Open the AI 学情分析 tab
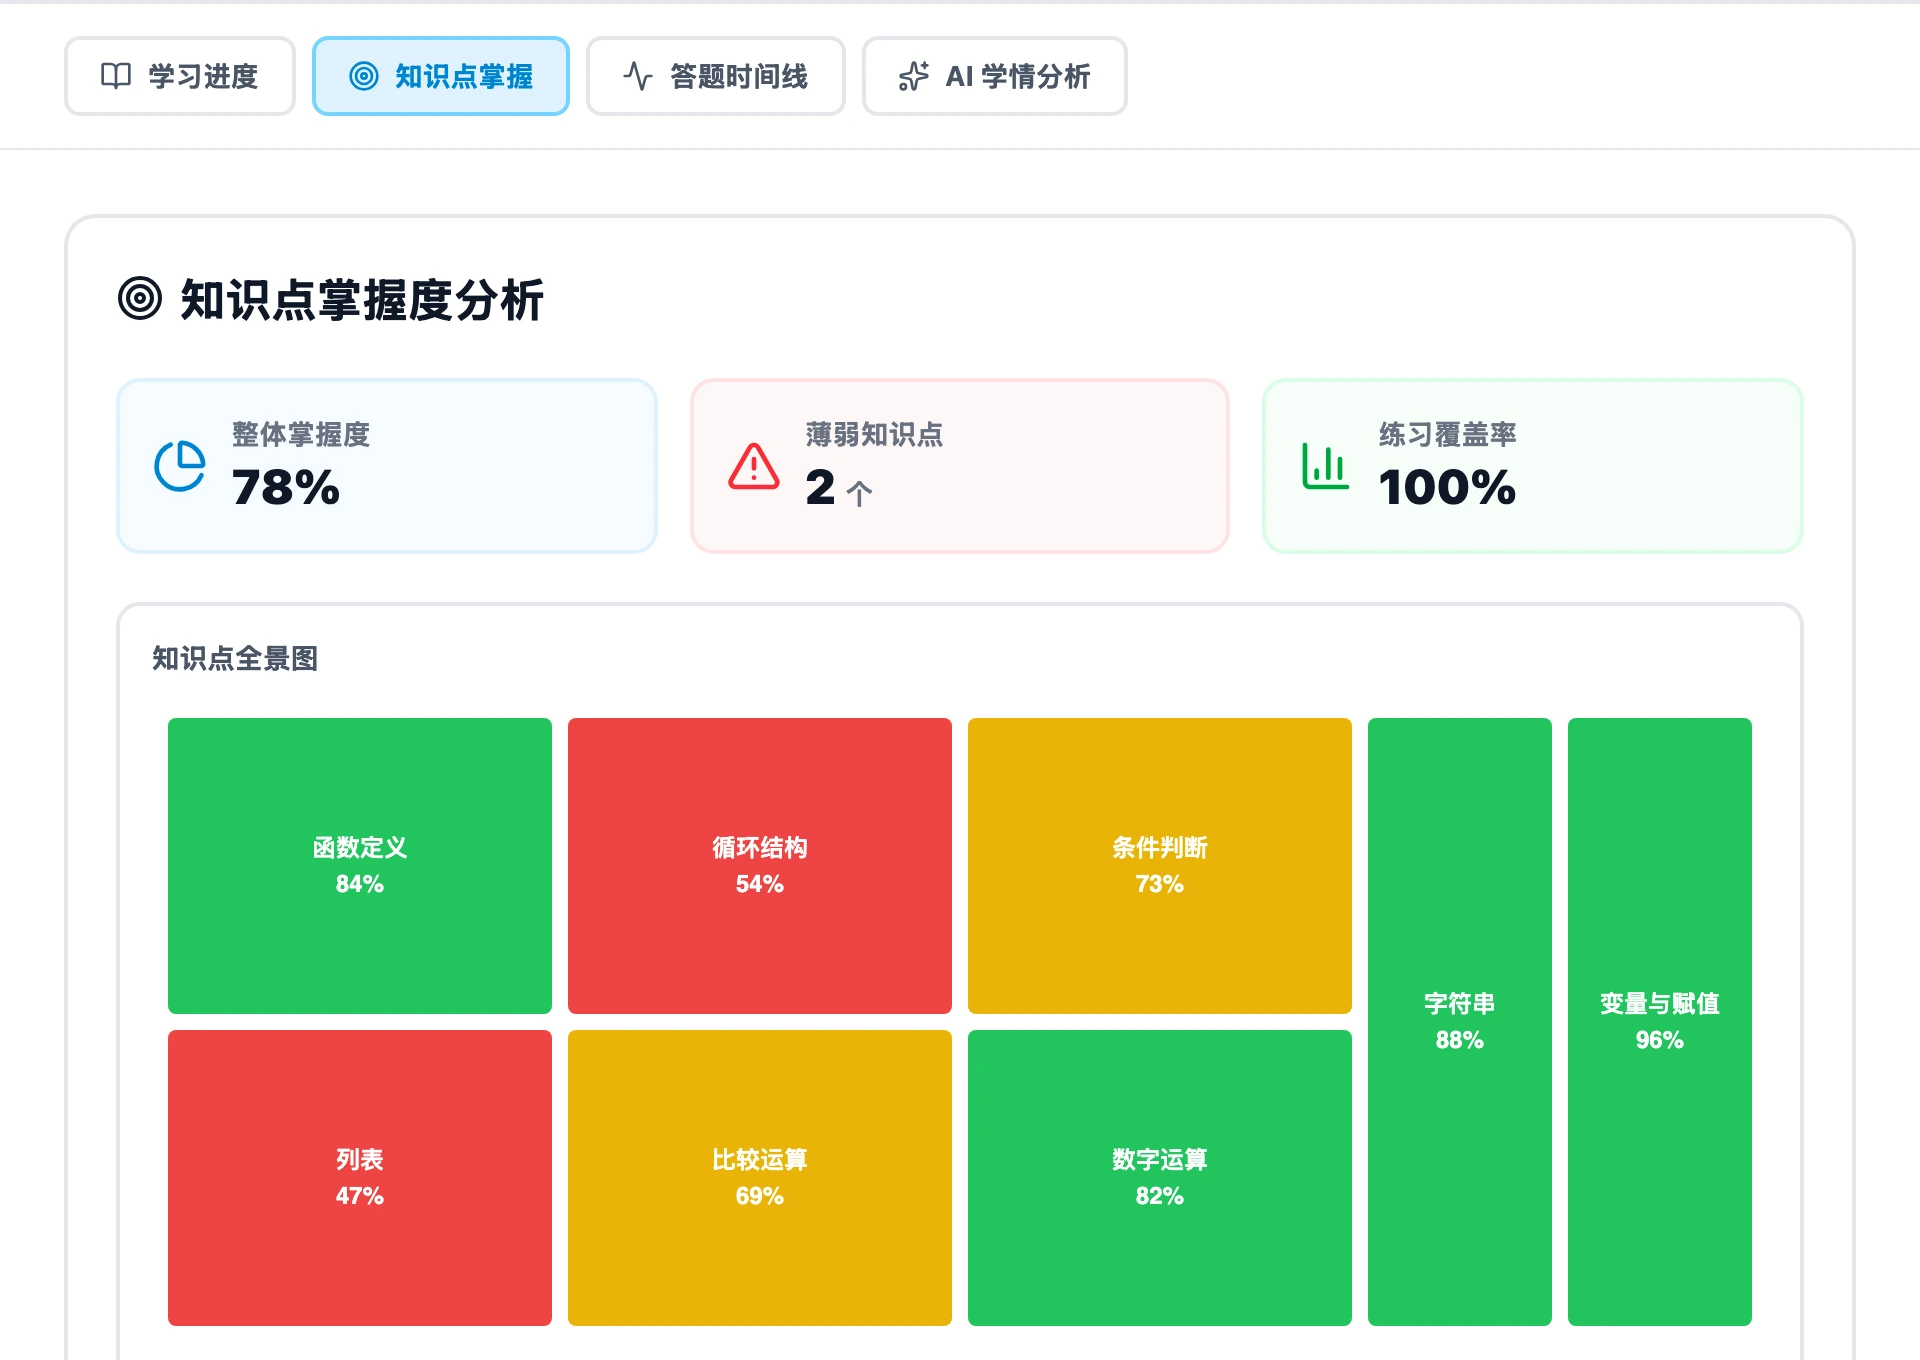The height and width of the screenshot is (1360, 1920). click(995, 76)
